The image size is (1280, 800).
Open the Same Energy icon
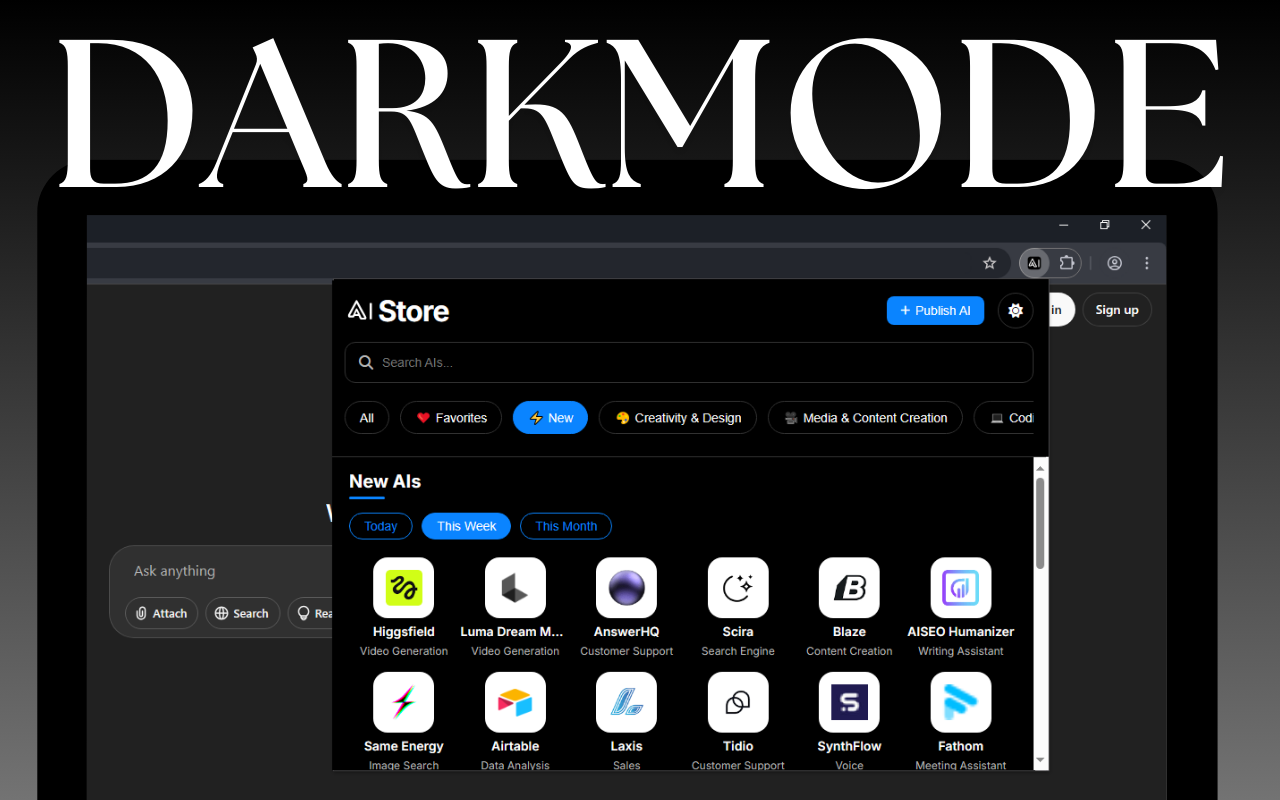tap(403, 702)
